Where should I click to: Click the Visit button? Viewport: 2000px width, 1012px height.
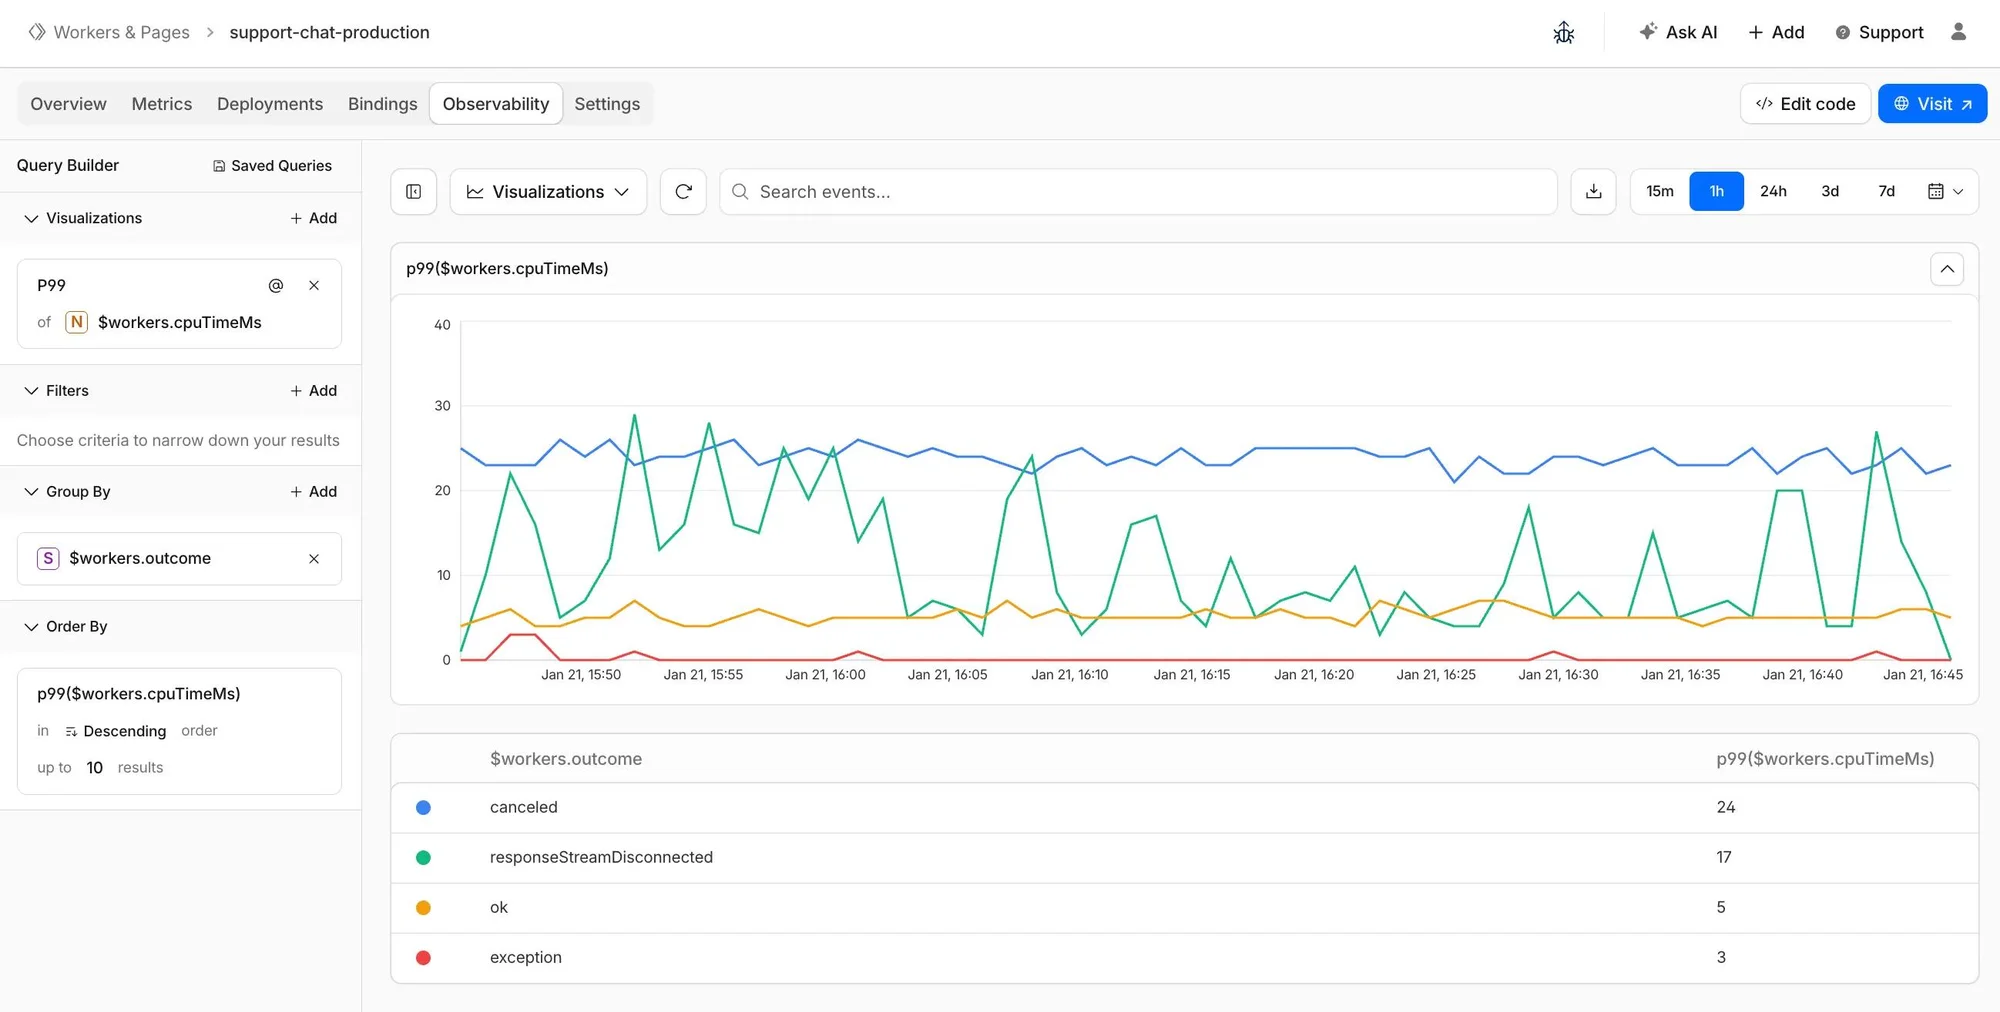pyautogui.click(x=1932, y=104)
